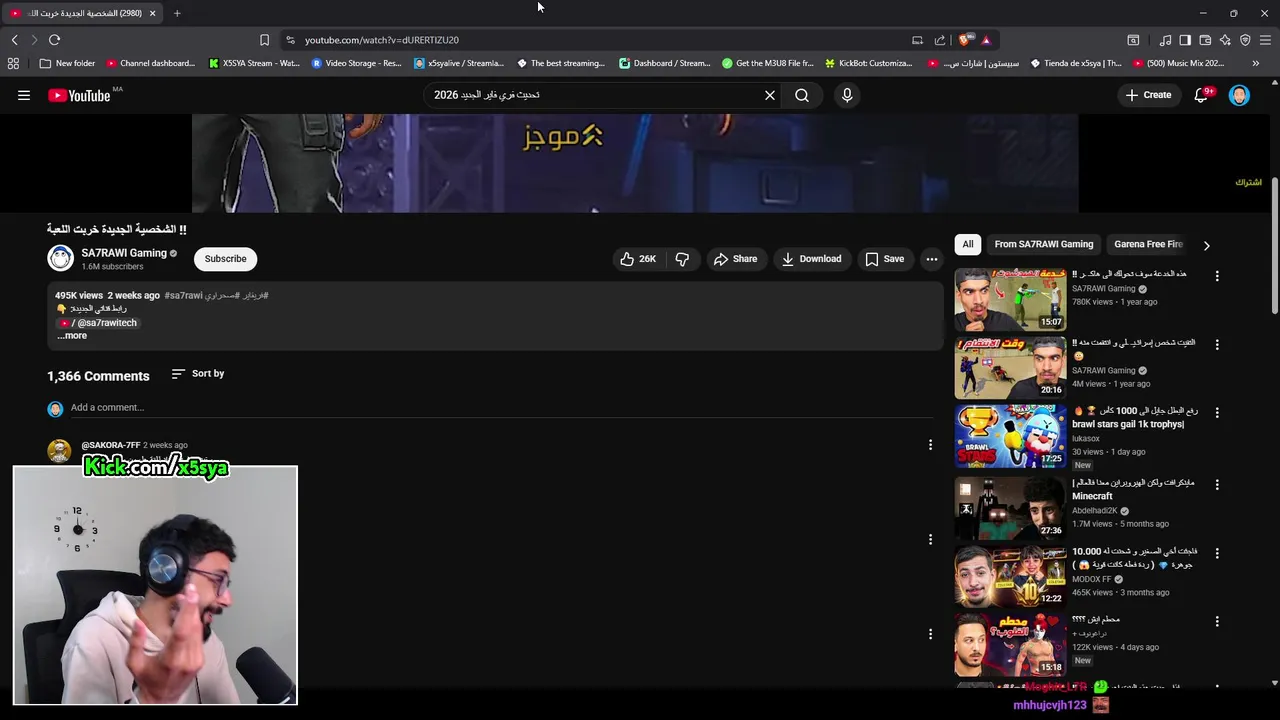Open more actions beside the Save button
This screenshot has width=1280, height=720.
click(932, 259)
